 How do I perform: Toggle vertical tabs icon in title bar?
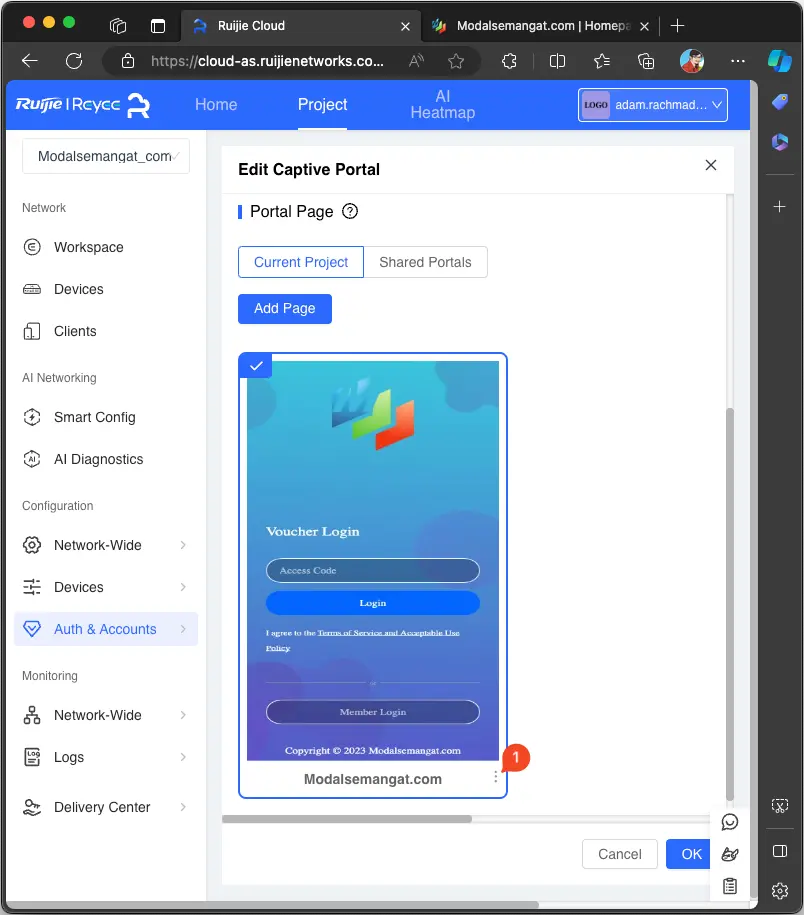[x=158, y=26]
